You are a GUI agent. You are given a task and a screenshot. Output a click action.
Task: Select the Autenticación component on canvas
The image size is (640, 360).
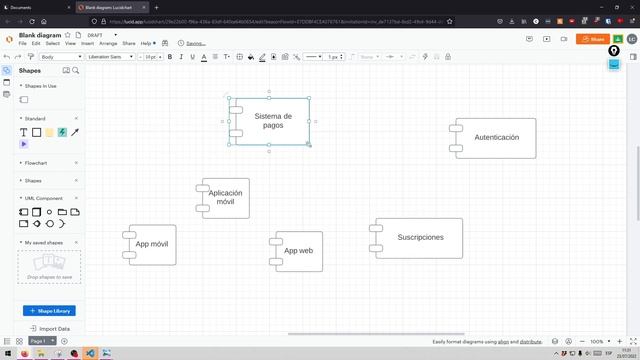(x=493, y=138)
